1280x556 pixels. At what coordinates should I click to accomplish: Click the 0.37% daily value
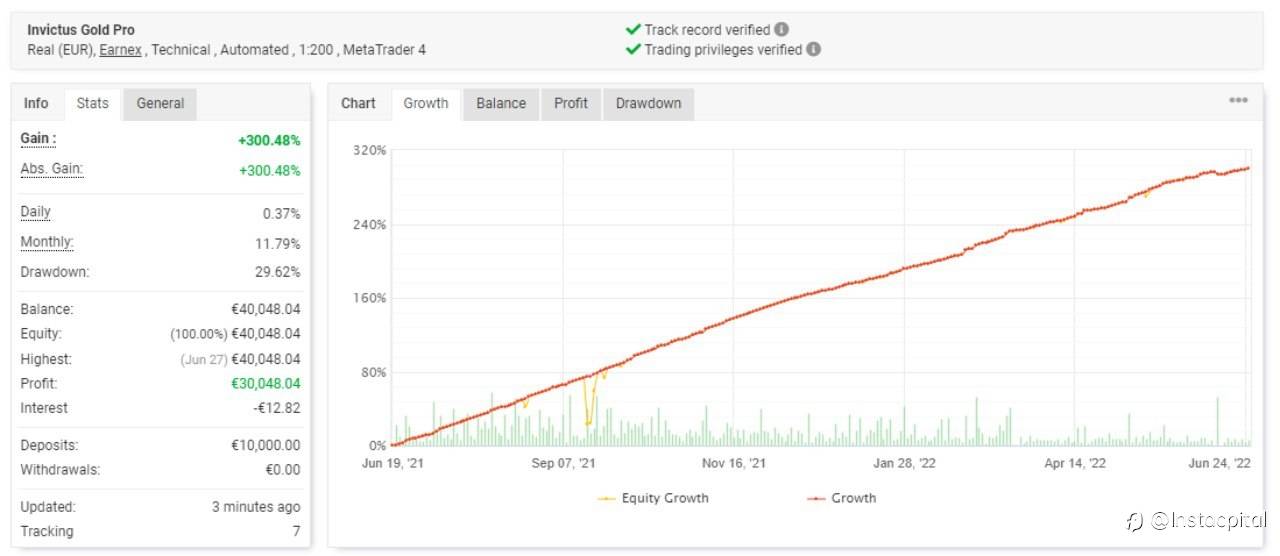(x=282, y=213)
